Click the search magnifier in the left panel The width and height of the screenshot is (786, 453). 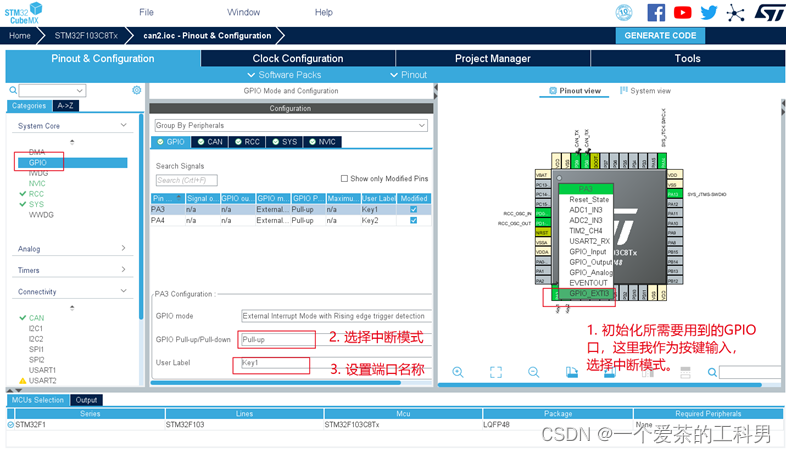(13, 90)
